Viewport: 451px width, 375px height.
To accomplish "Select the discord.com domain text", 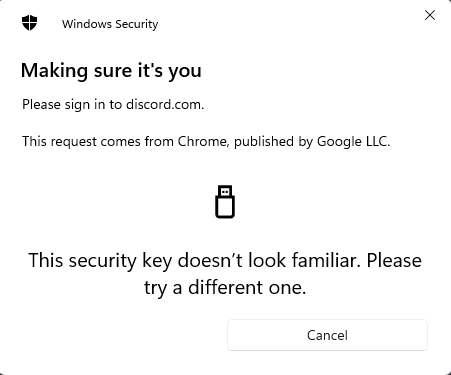I will (x=165, y=105).
